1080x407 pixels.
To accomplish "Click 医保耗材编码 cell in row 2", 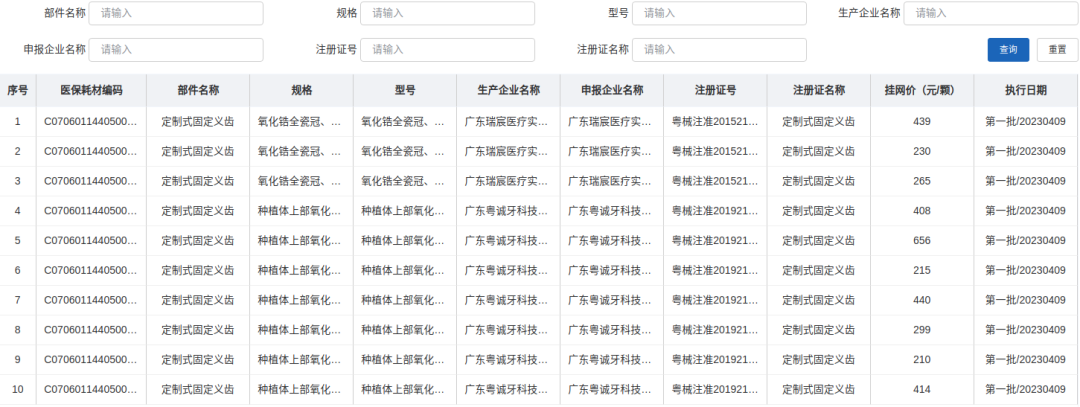I will point(91,151).
